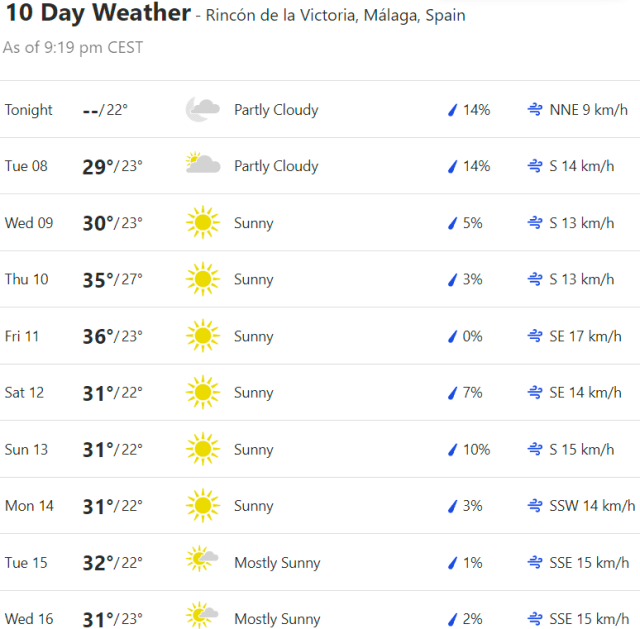Click the SSW 14 km/h wind reading
640x629 pixels.
[x=592, y=506]
